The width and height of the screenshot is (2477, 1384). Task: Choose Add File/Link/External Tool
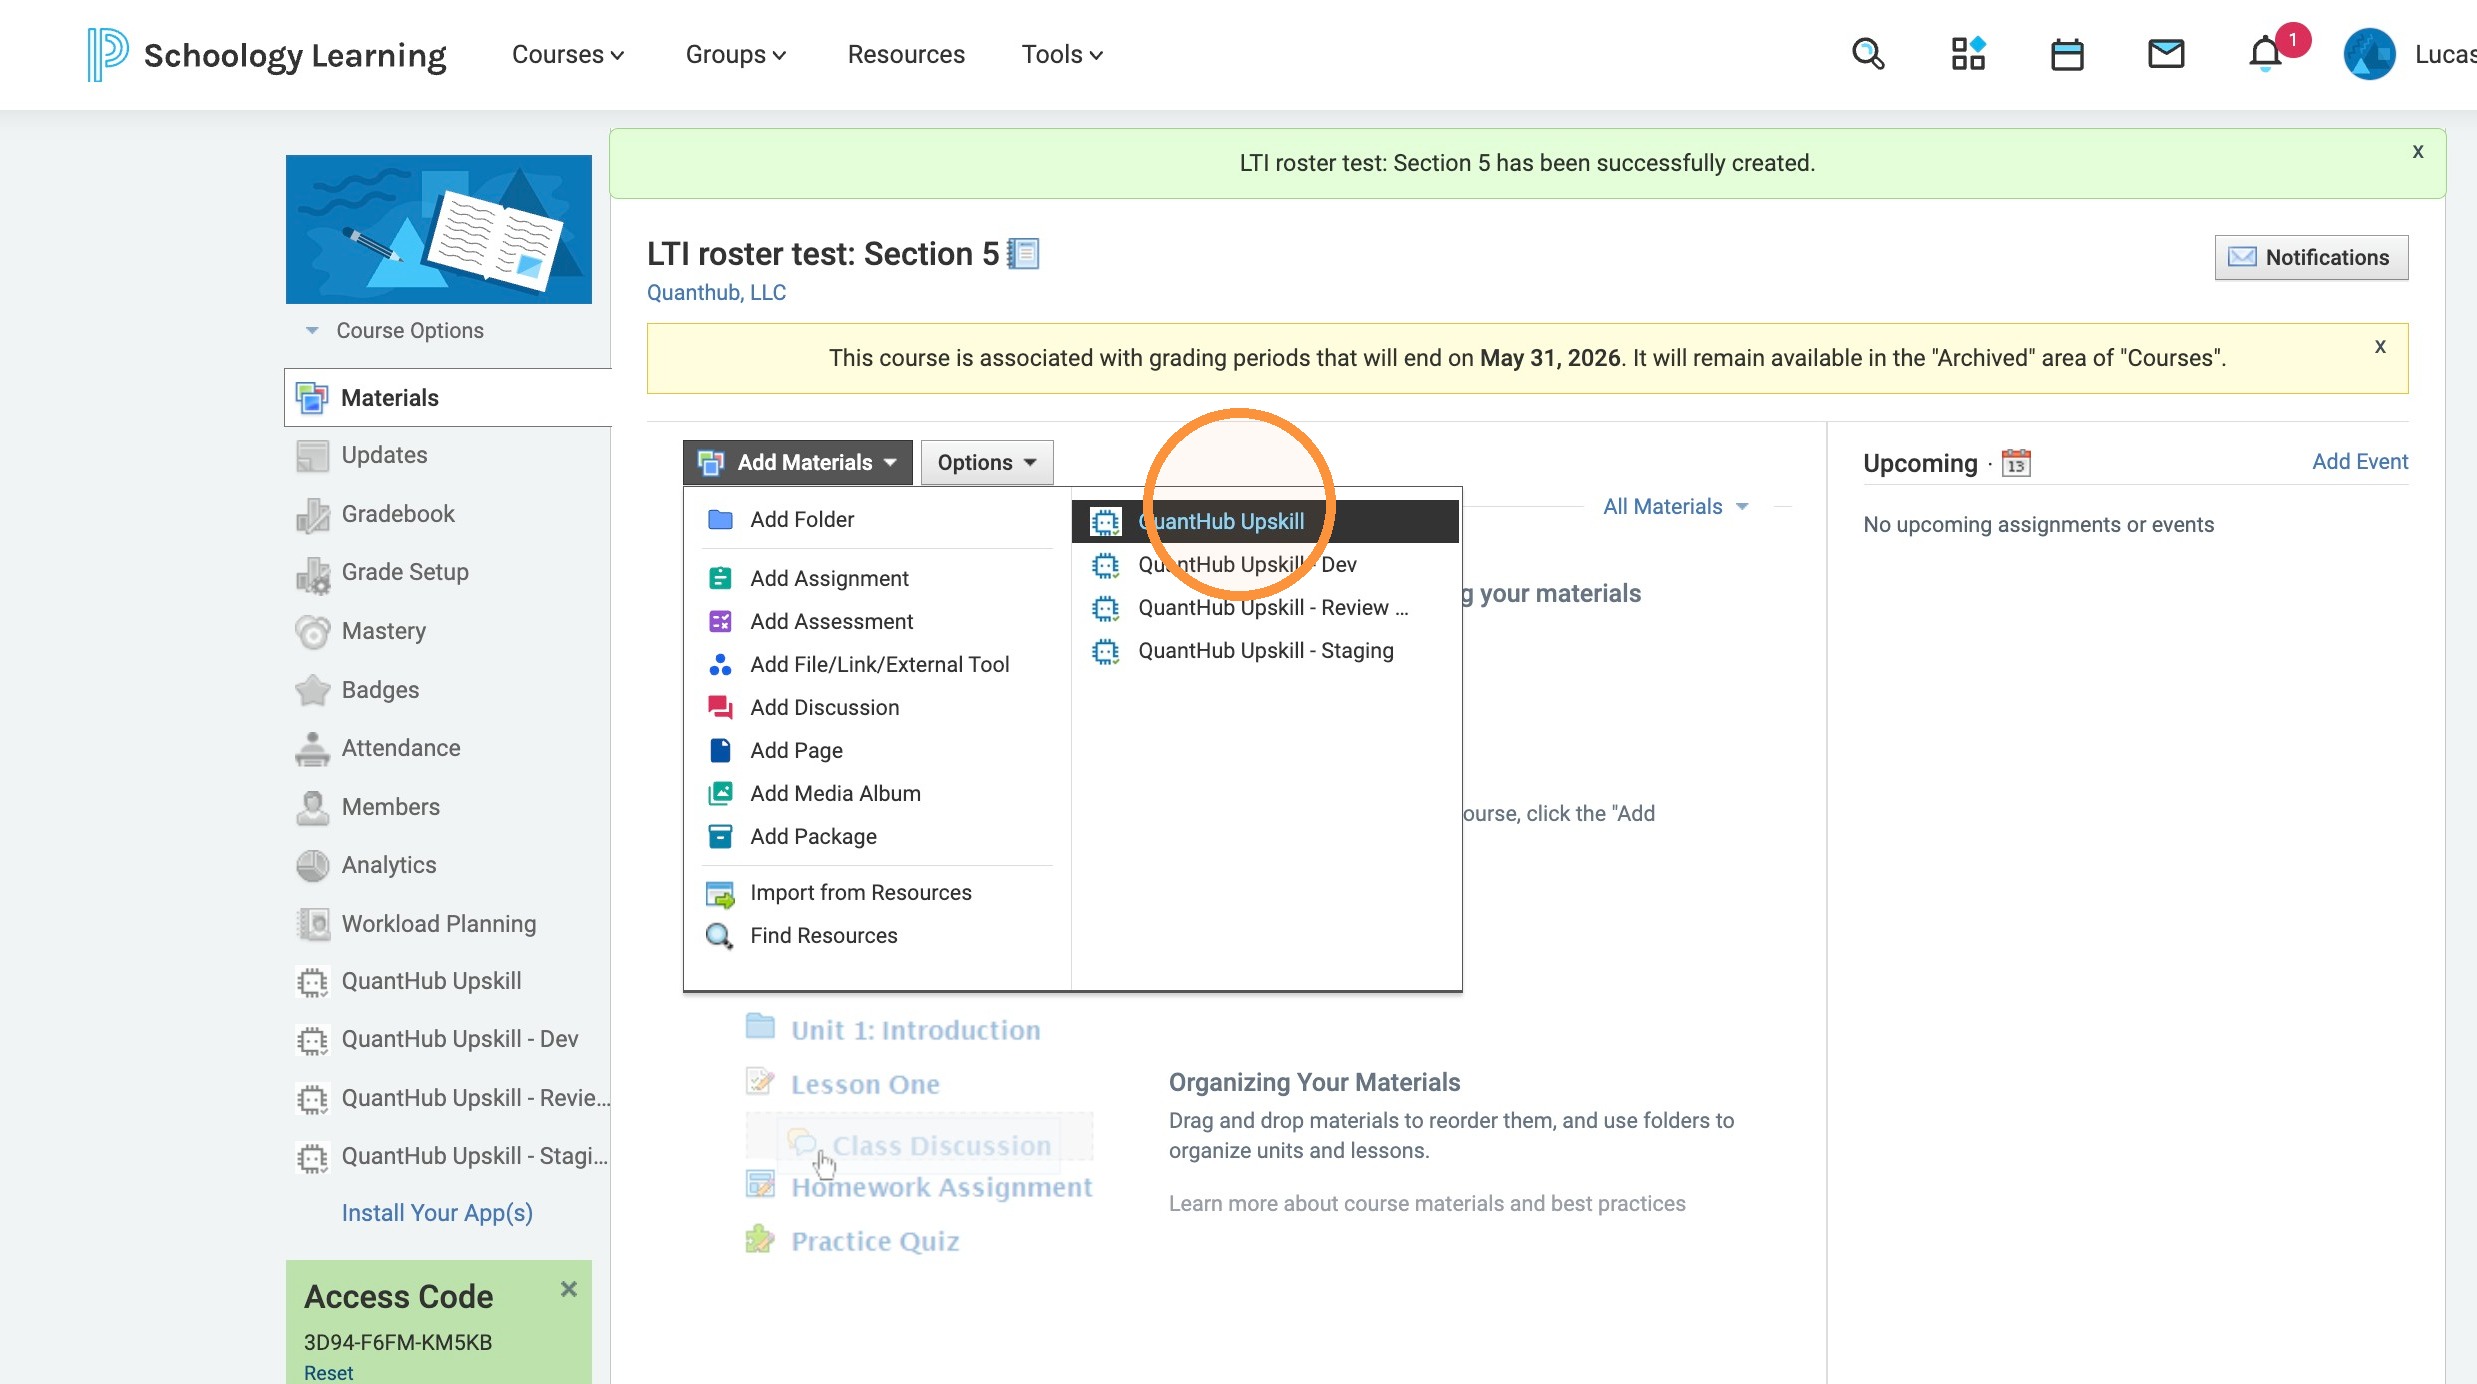(x=879, y=664)
